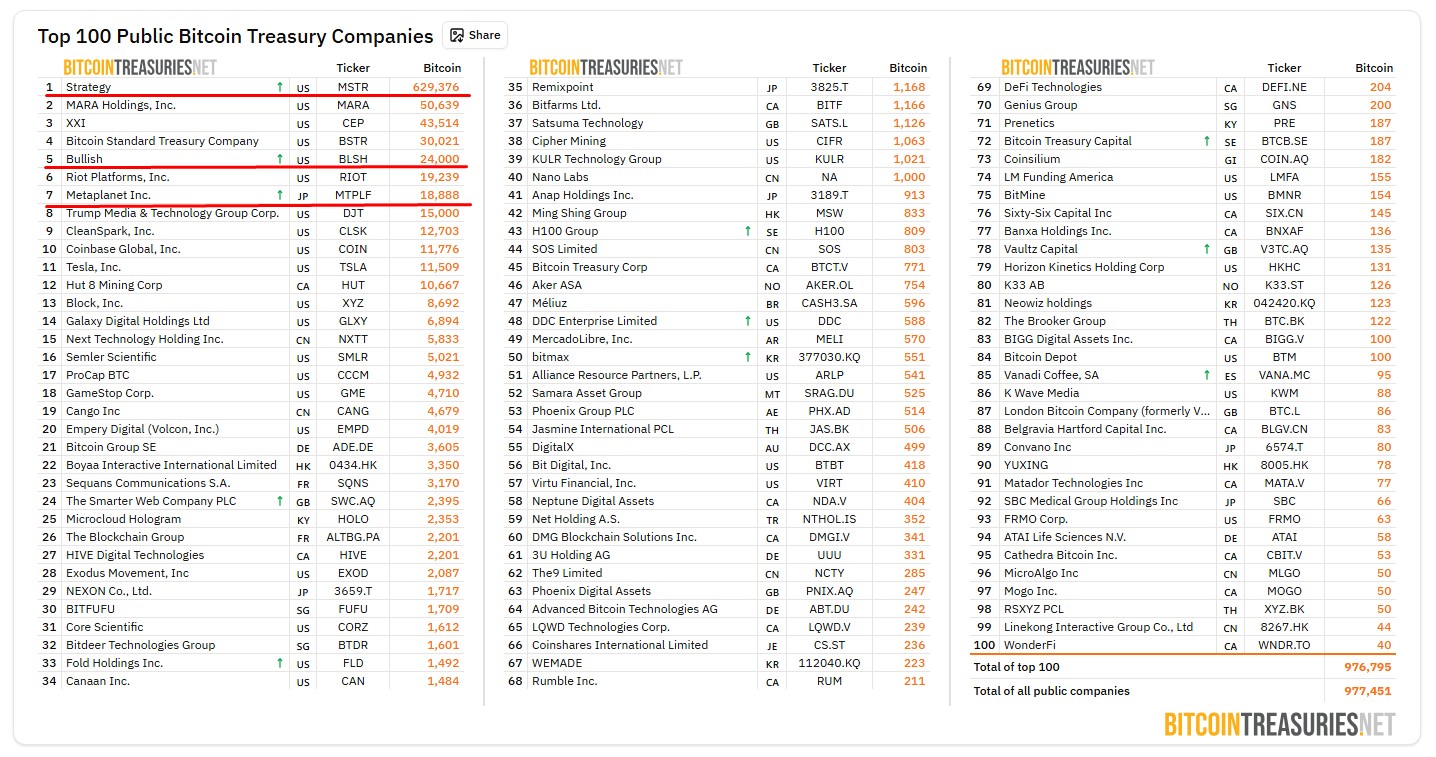Click the XXI company name
The image size is (1436, 757).
tap(76, 123)
